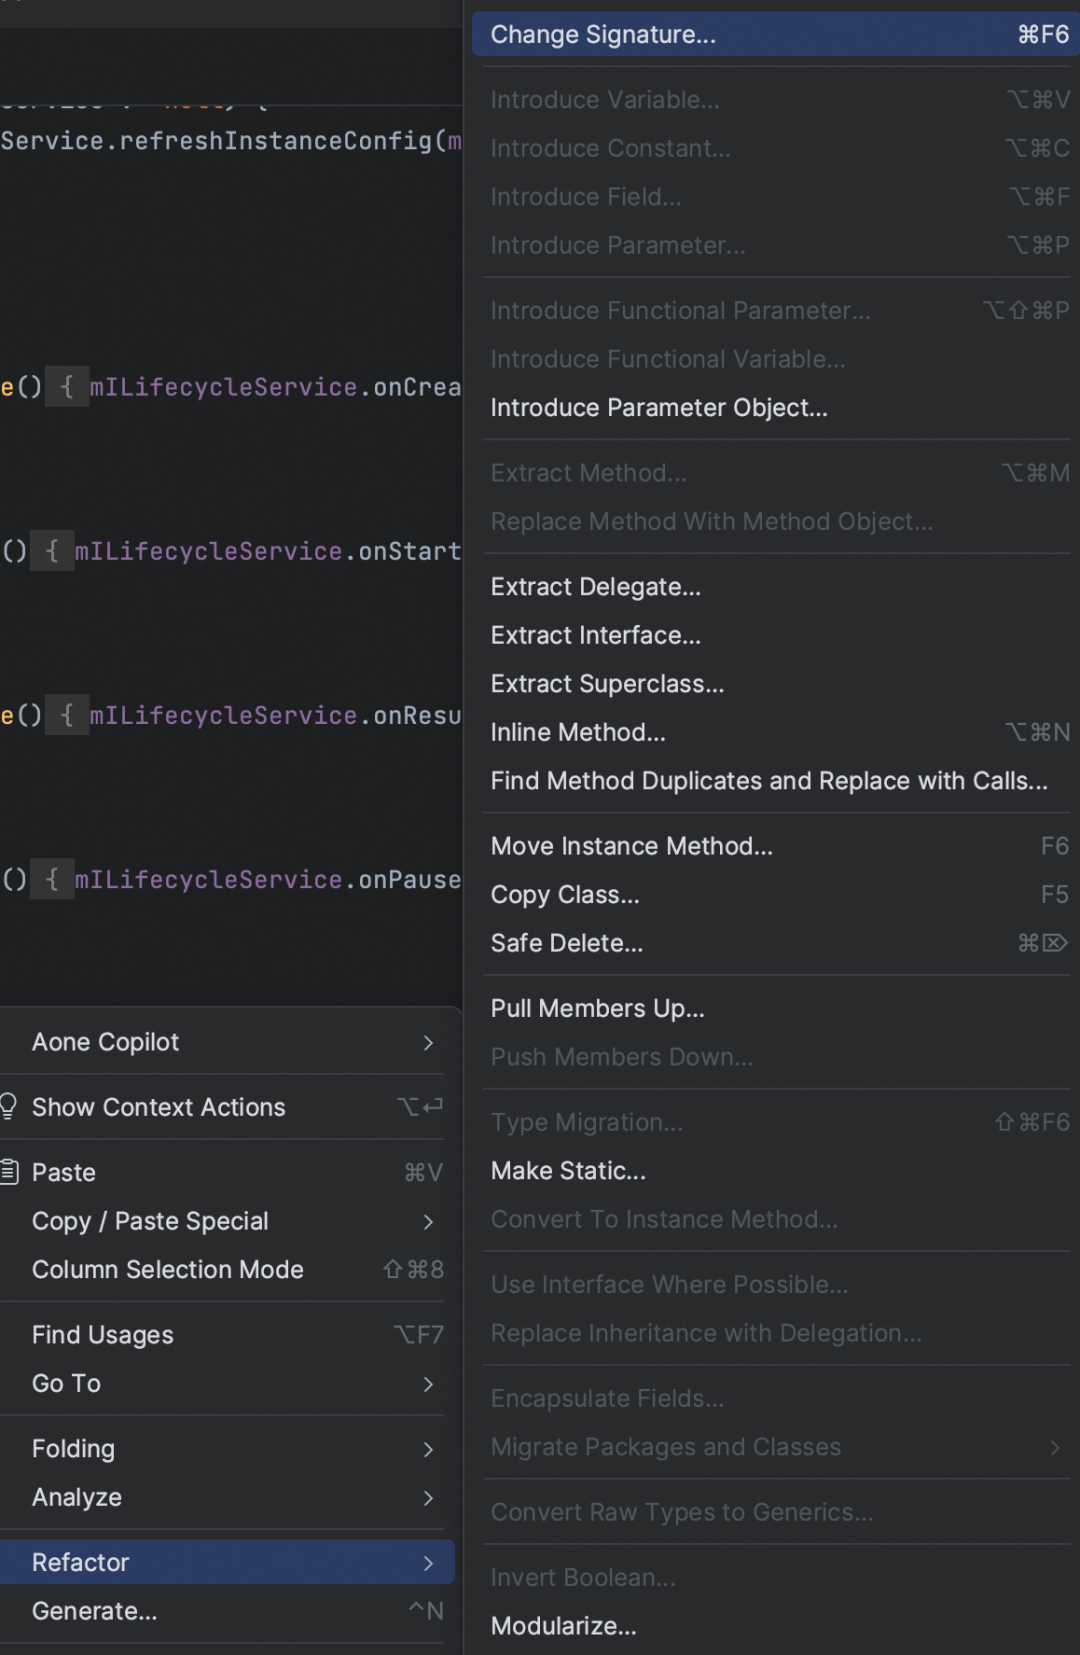Expand Migrate Packages and Classes arrow
The image size is (1080, 1655).
(1055, 1447)
